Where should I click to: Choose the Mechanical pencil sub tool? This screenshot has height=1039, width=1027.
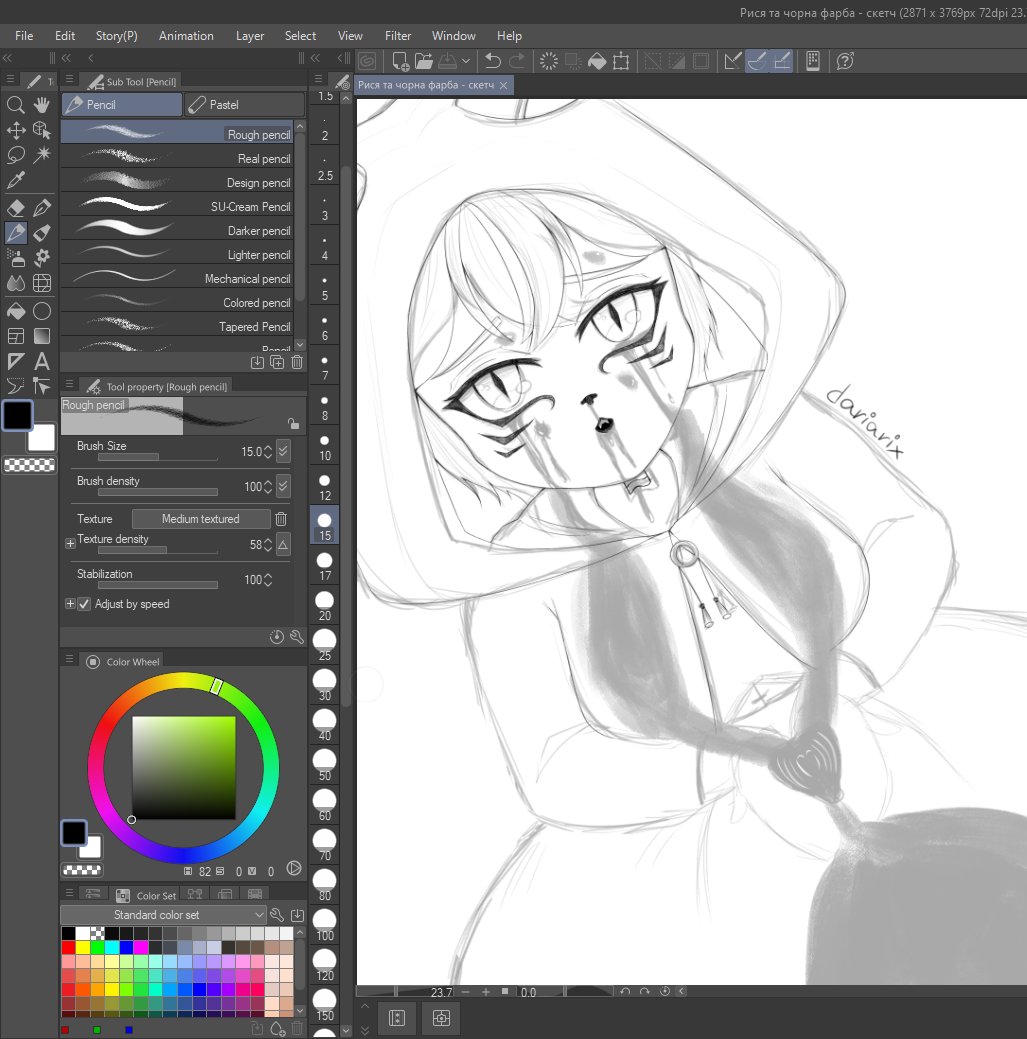pos(177,278)
